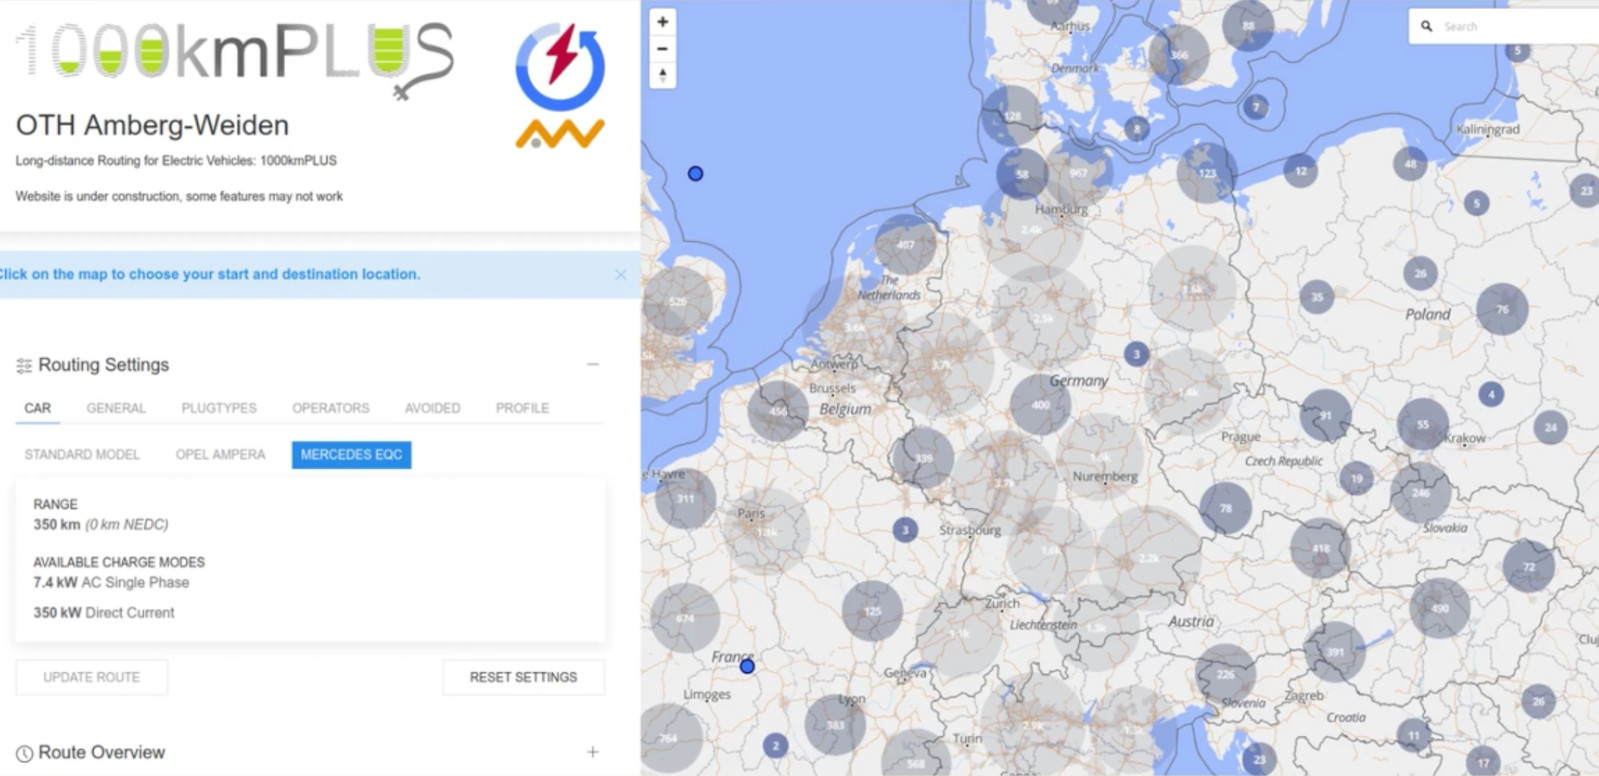1599x776 pixels.
Task: Open the 450 cluster near Brussels
Action: point(778,410)
